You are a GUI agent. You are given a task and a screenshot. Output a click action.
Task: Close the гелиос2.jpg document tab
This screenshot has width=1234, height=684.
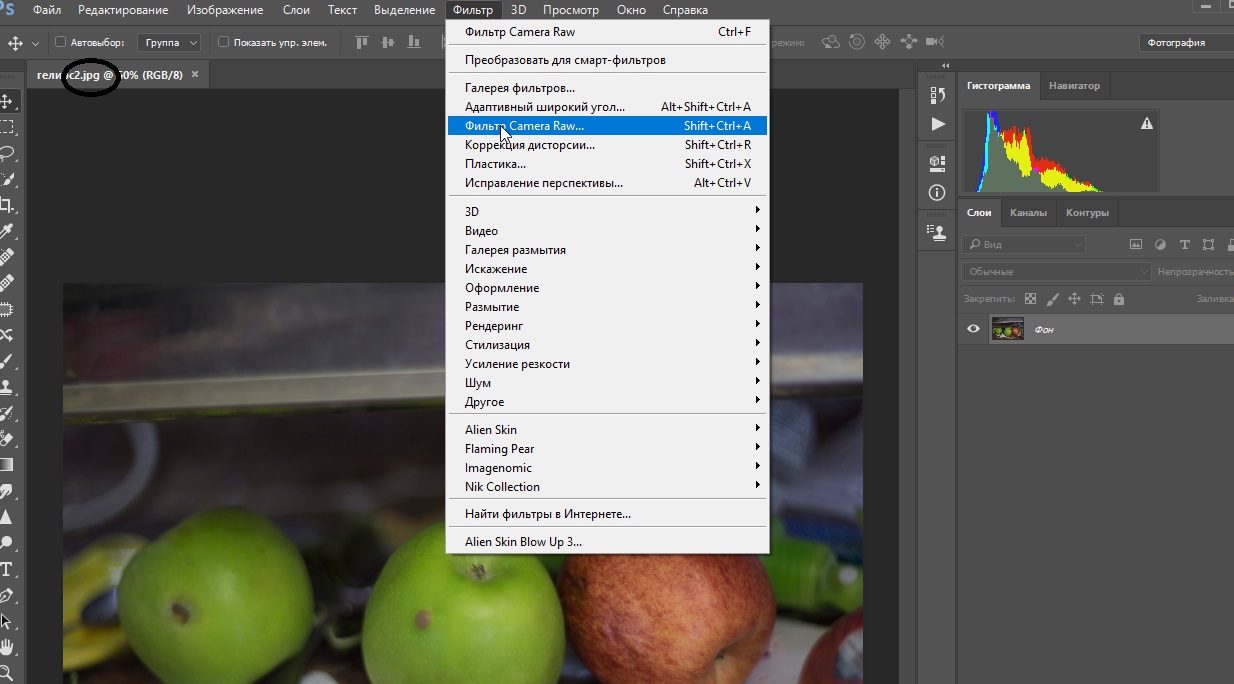195,74
